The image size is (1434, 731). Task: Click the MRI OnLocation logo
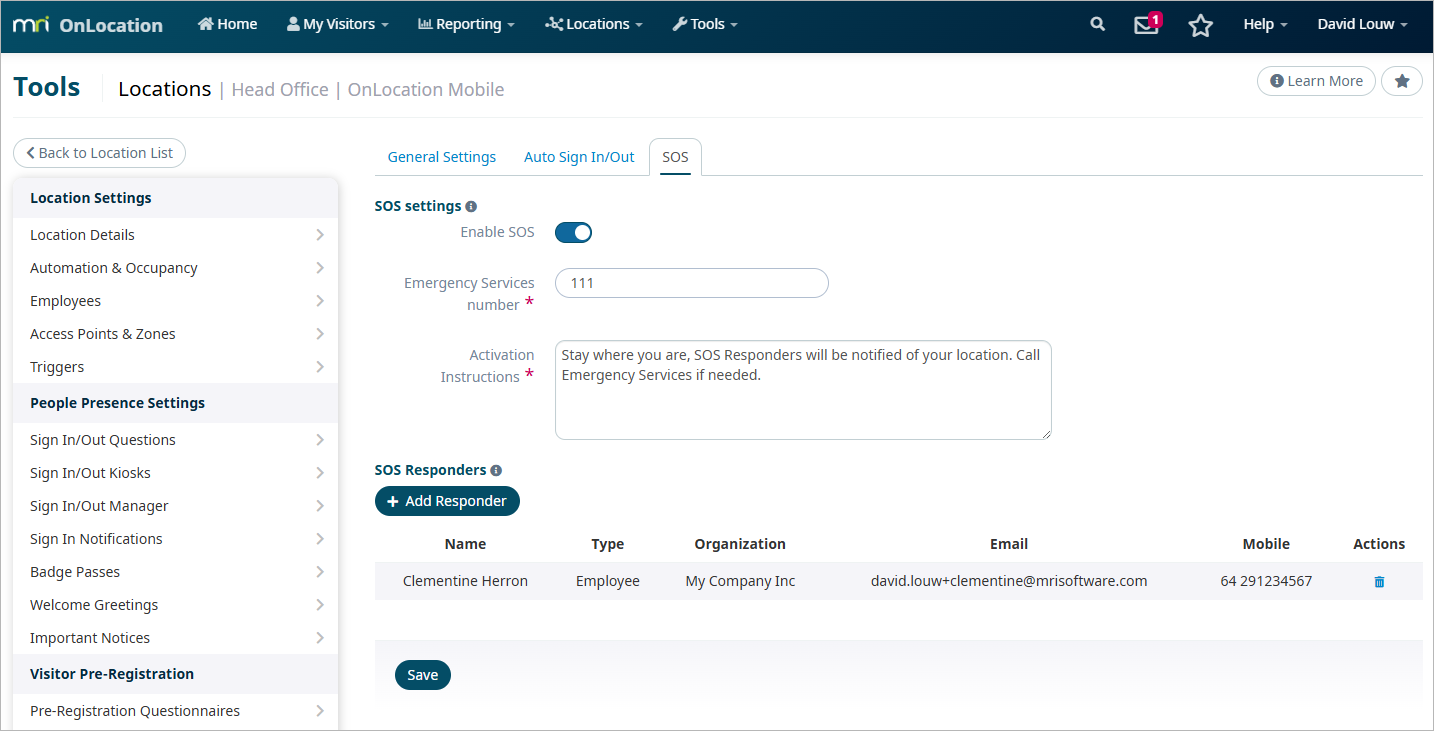click(x=88, y=25)
